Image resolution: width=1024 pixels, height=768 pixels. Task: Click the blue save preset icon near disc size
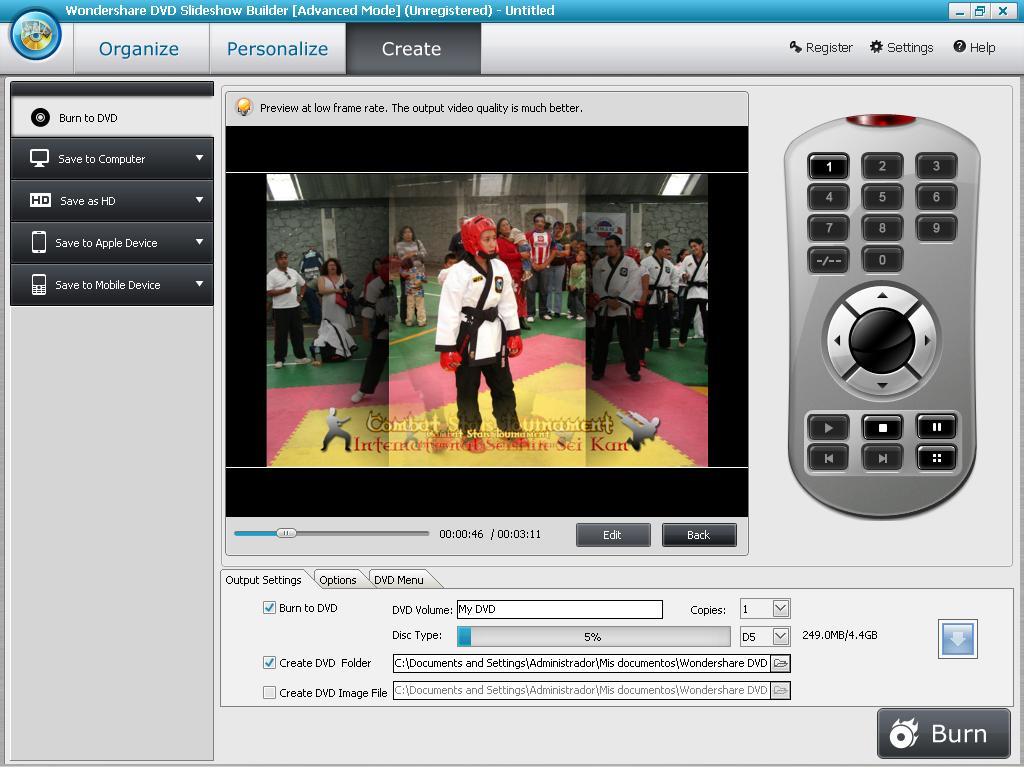click(957, 638)
